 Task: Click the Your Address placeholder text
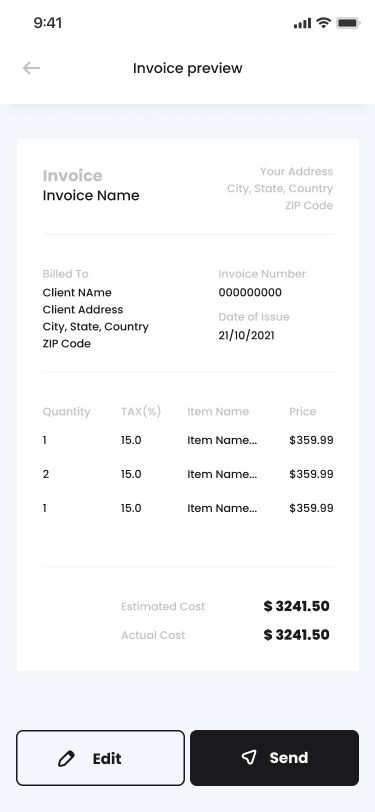tap(297, 171)
